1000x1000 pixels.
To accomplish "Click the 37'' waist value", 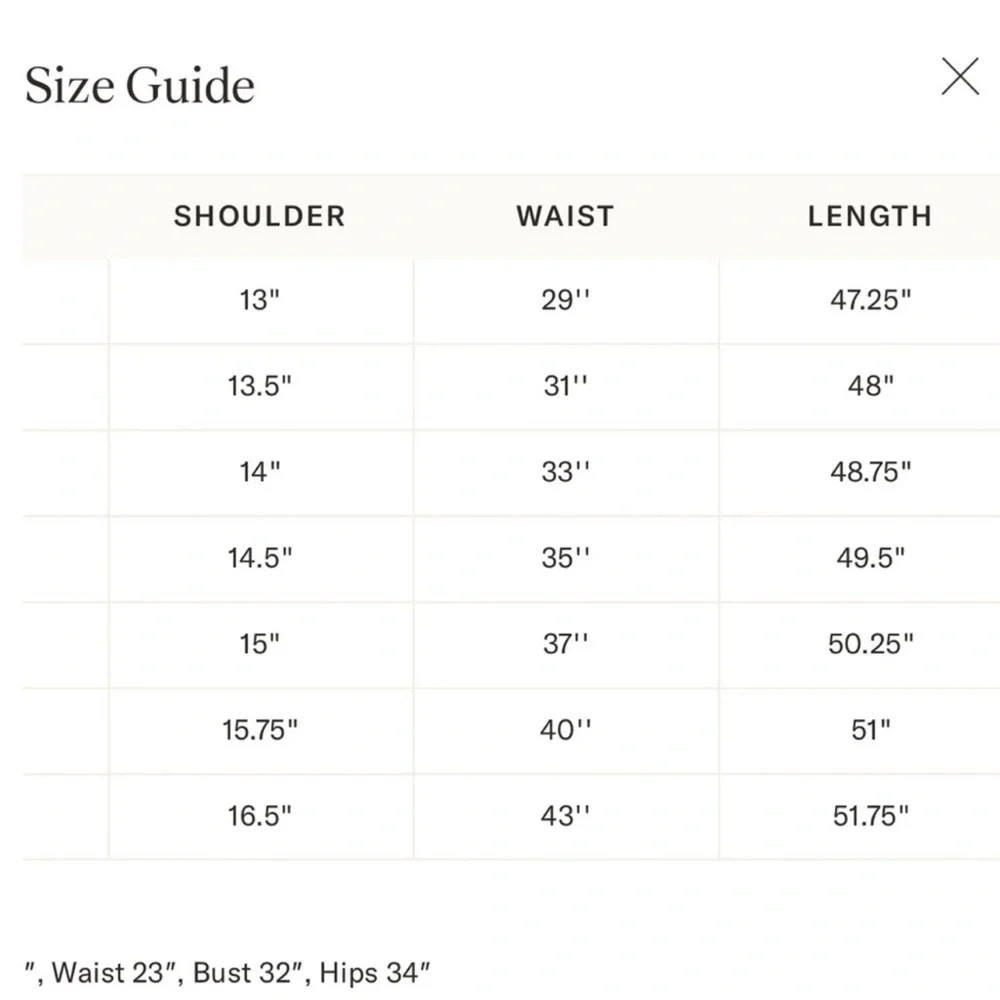I will [566, 644].
